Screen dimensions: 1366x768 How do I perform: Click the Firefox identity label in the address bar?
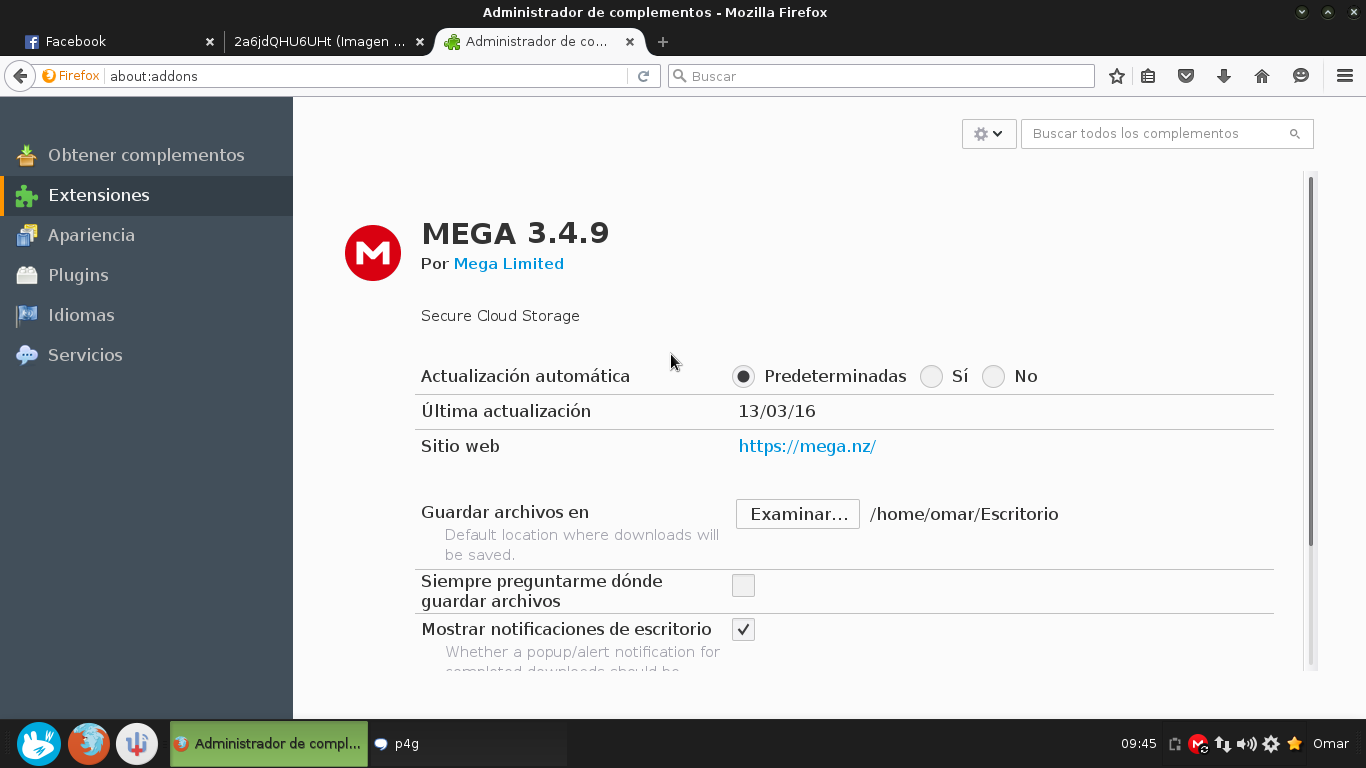(x=71, y=76)
